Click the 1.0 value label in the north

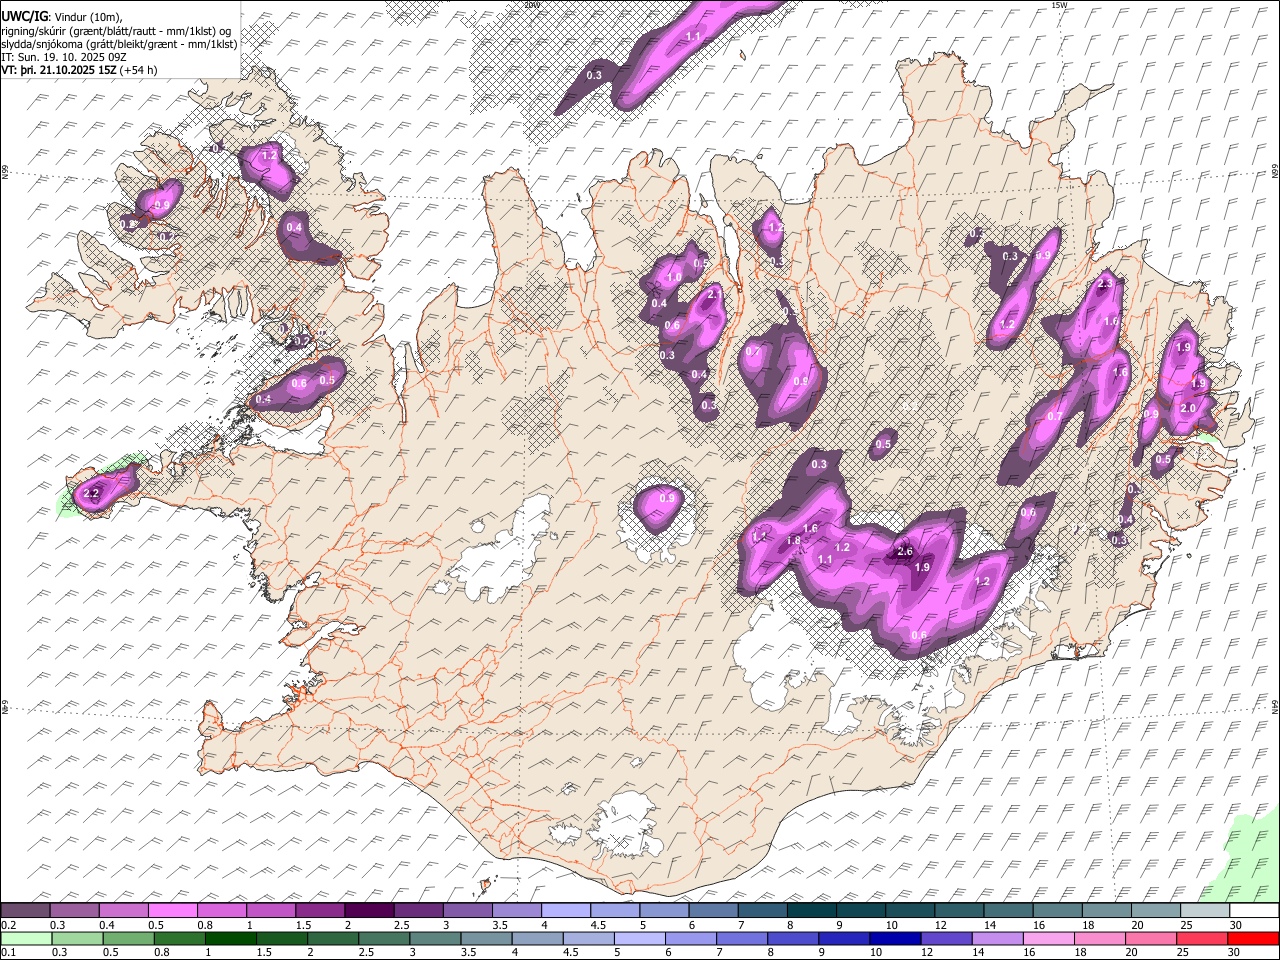tap(674, 278)
